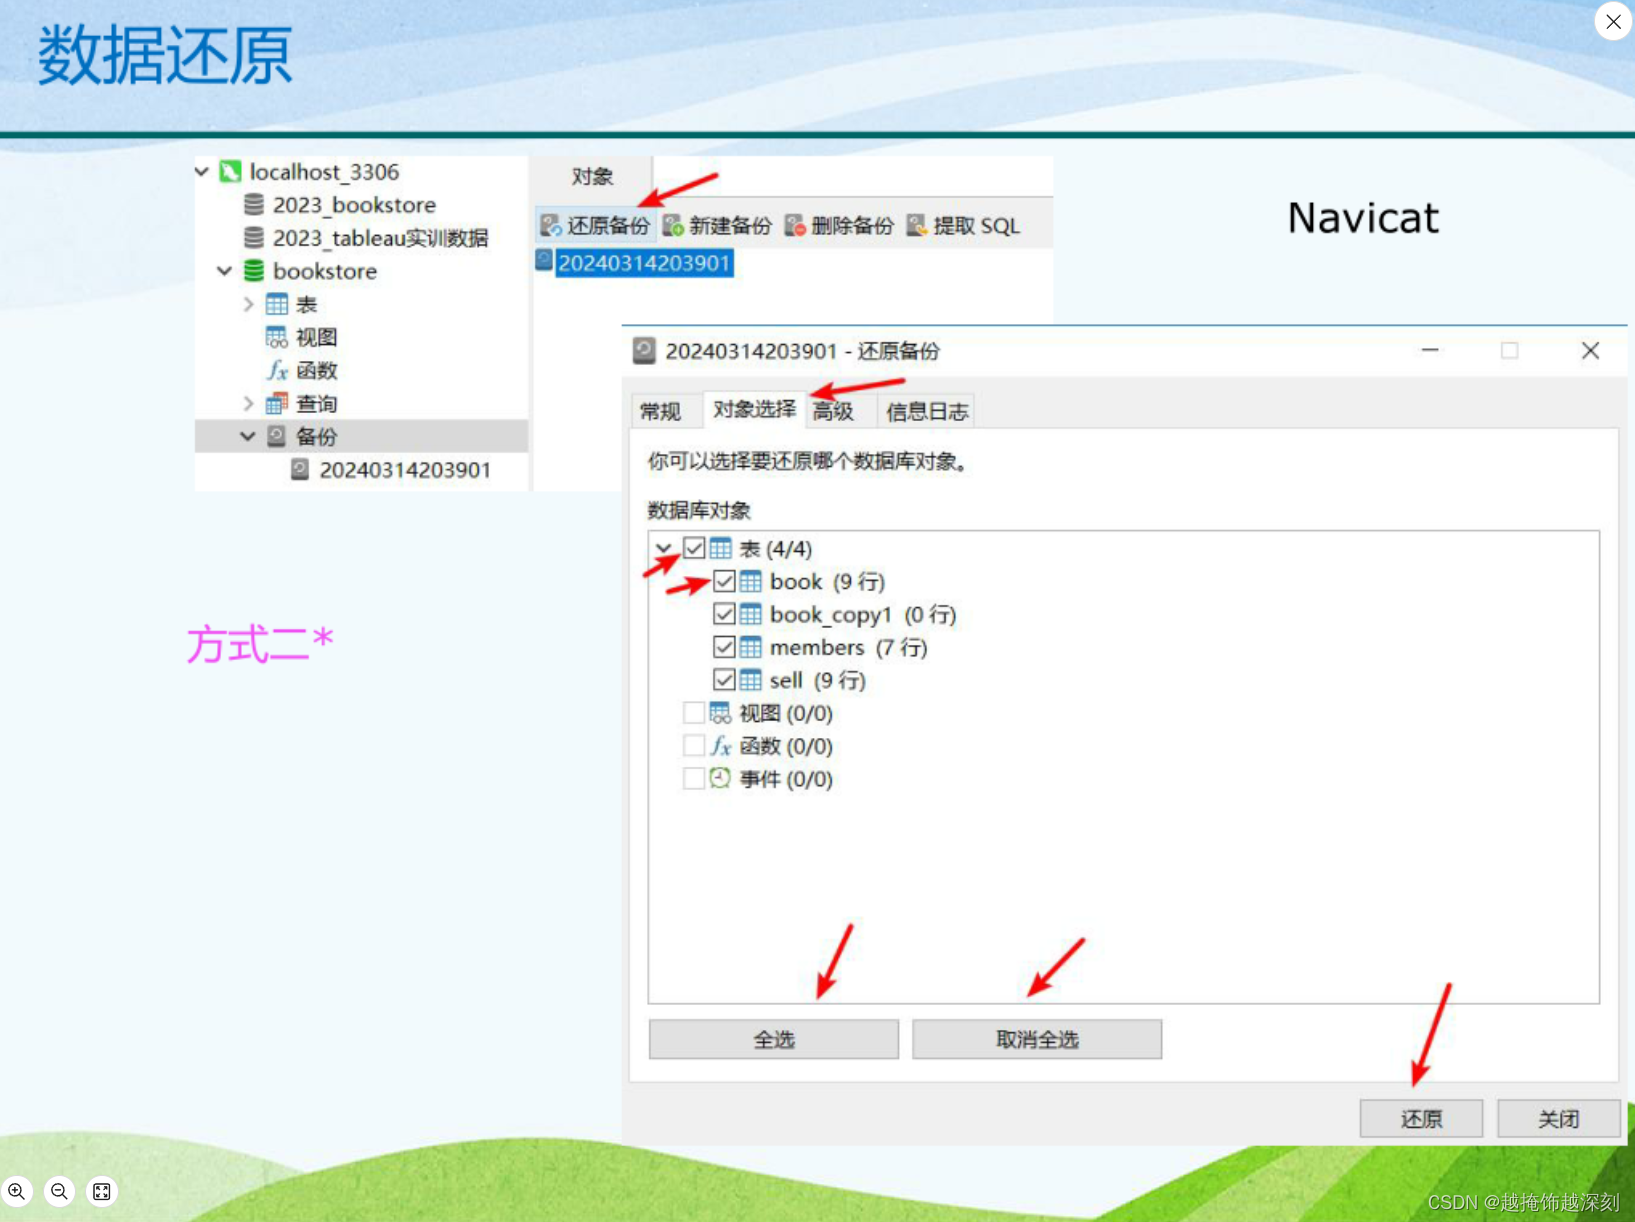Screen dimensions: 1635x1222
Task: Click the members table icon
Action: click(751, 648)
